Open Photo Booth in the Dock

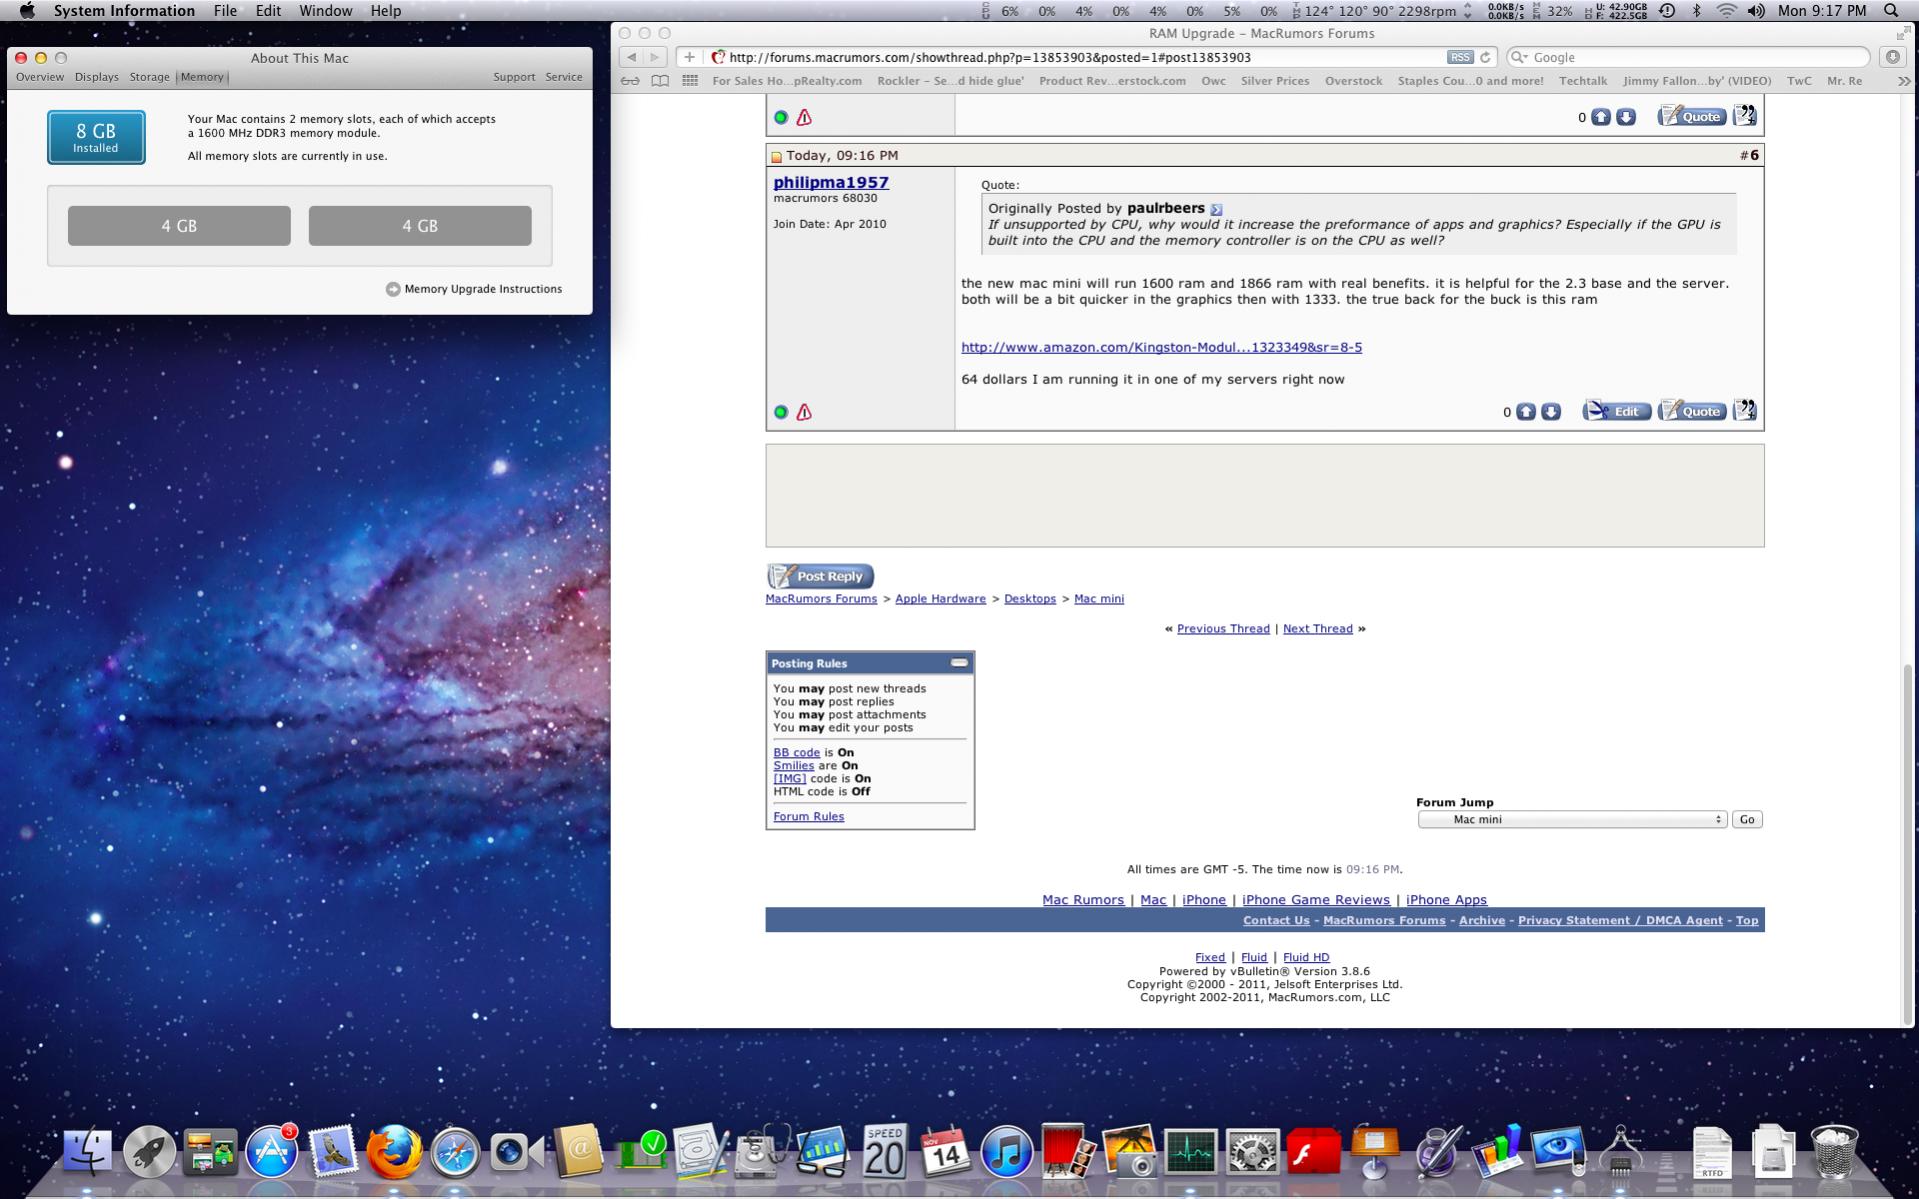(x=1068, y=1153)
